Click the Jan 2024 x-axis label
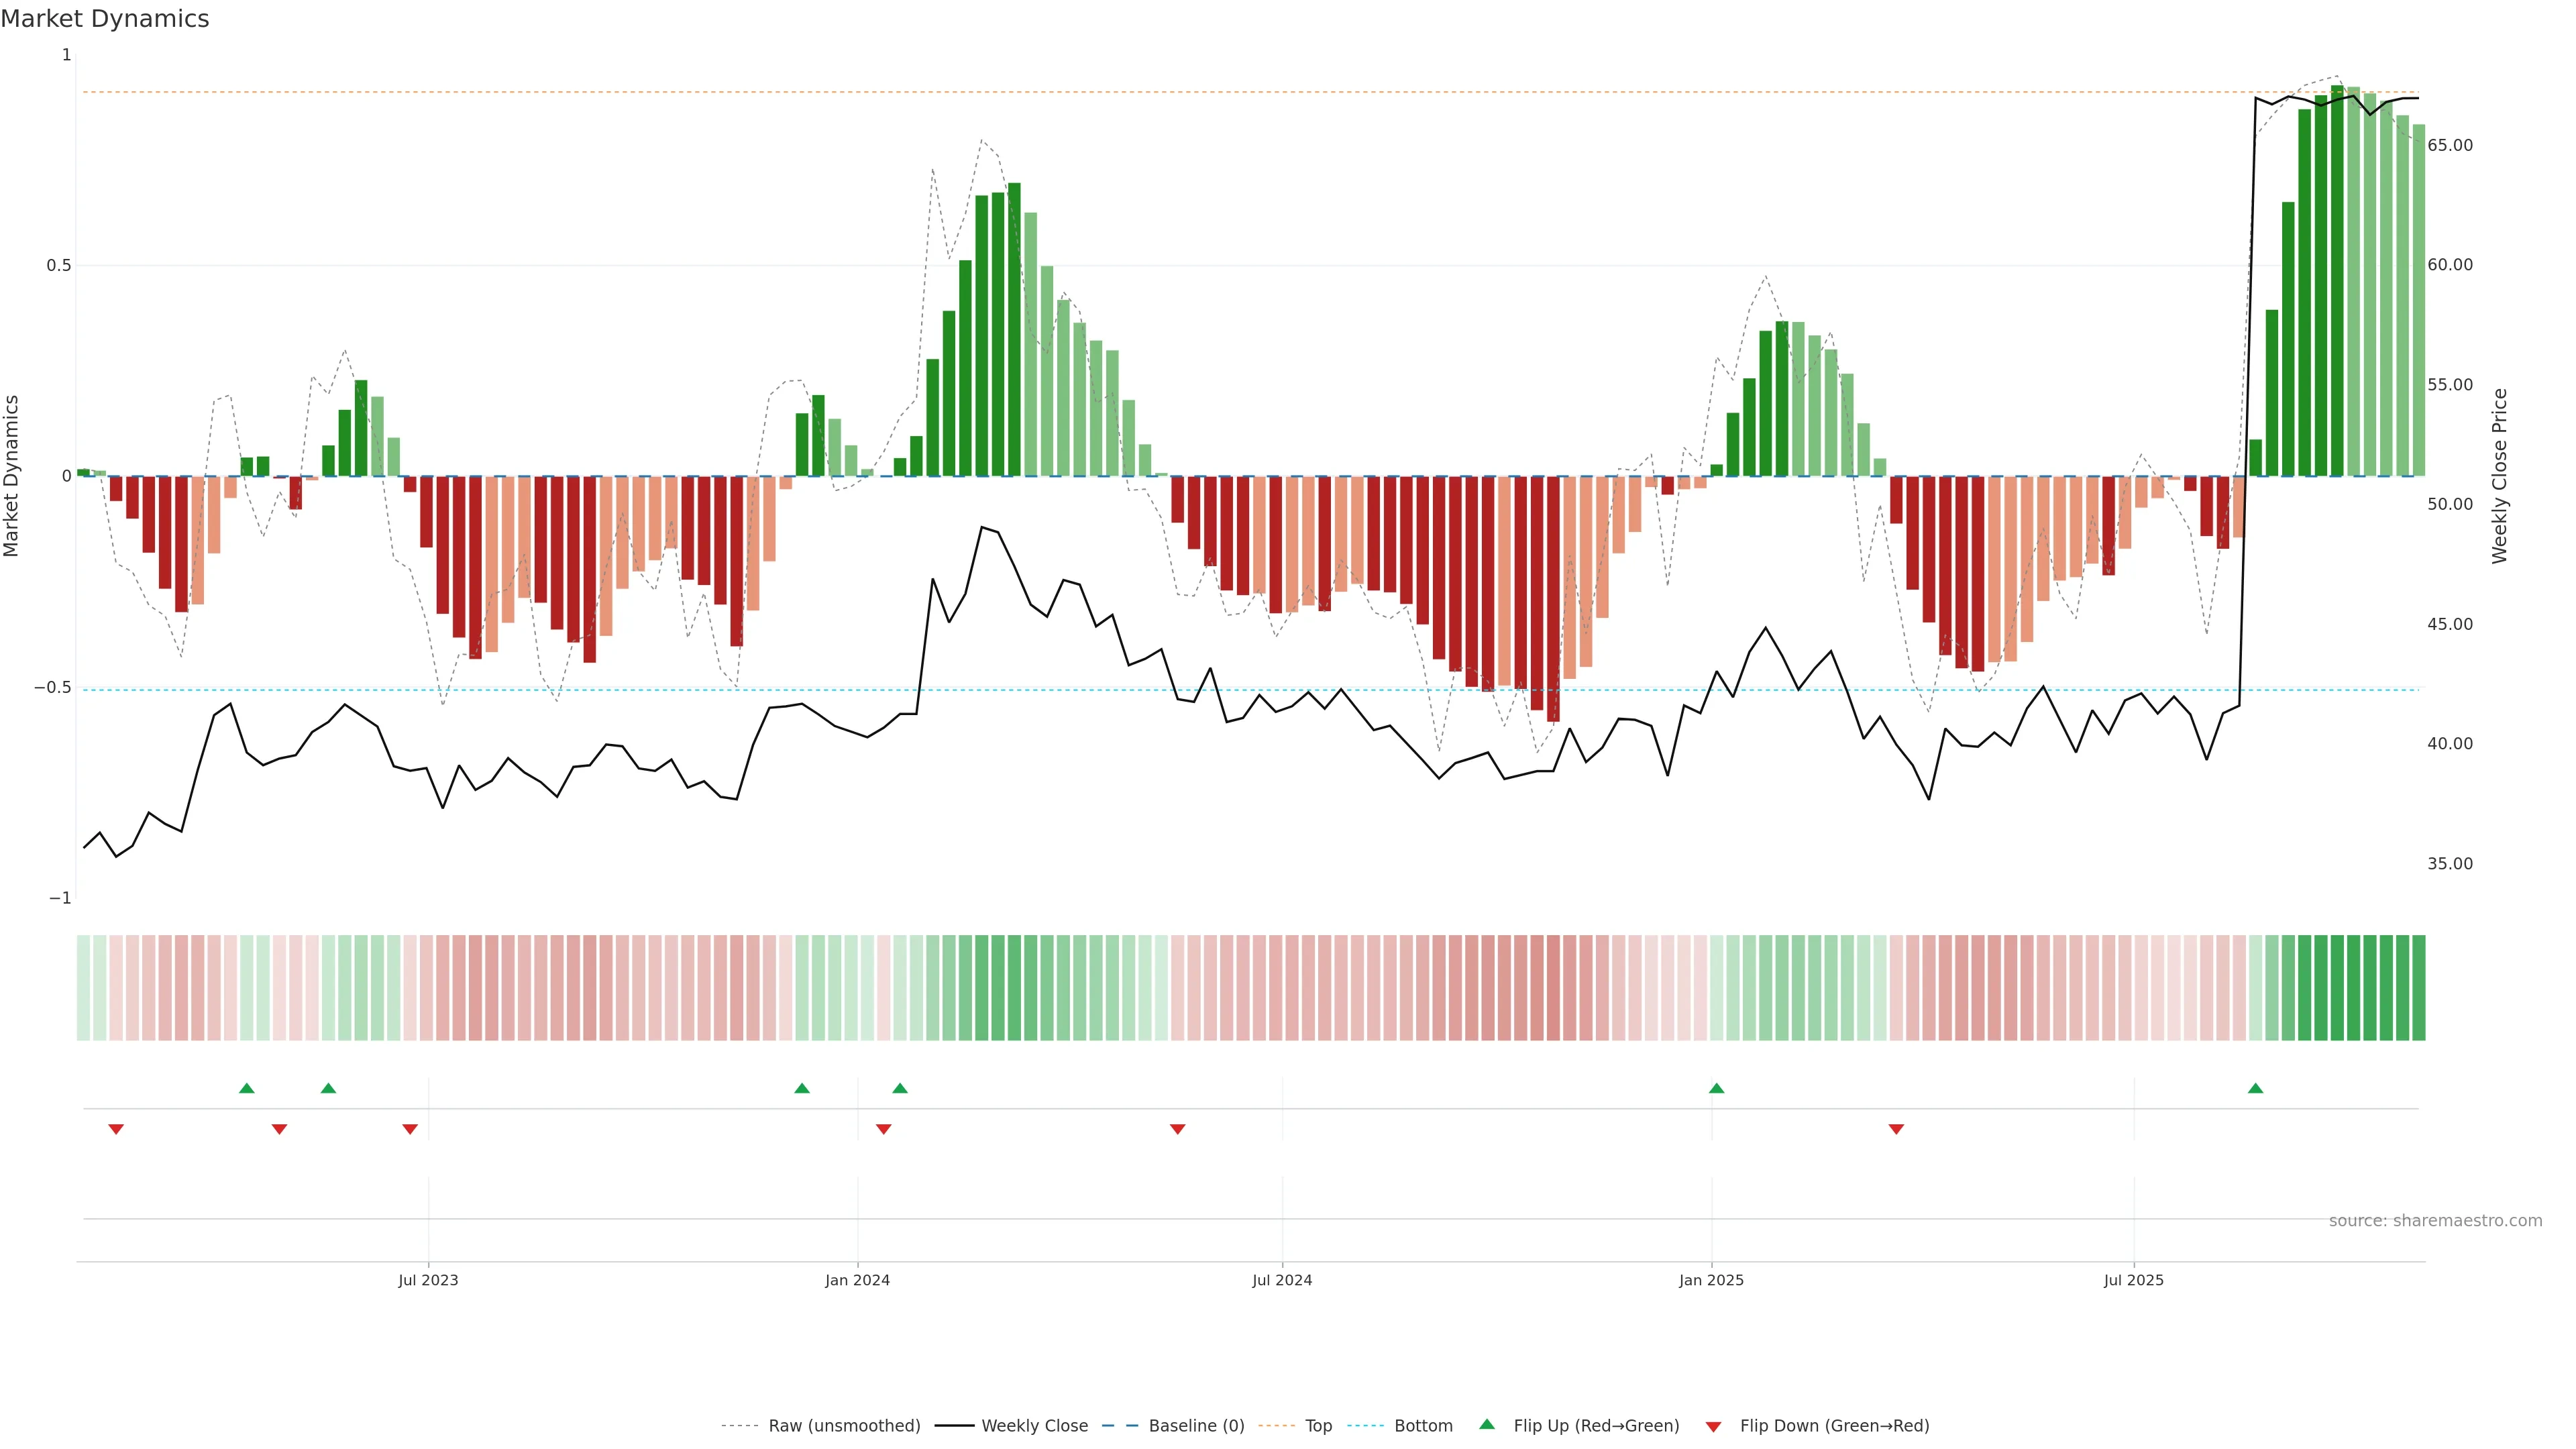The image size is (2576, 1449). point(857,1280)
